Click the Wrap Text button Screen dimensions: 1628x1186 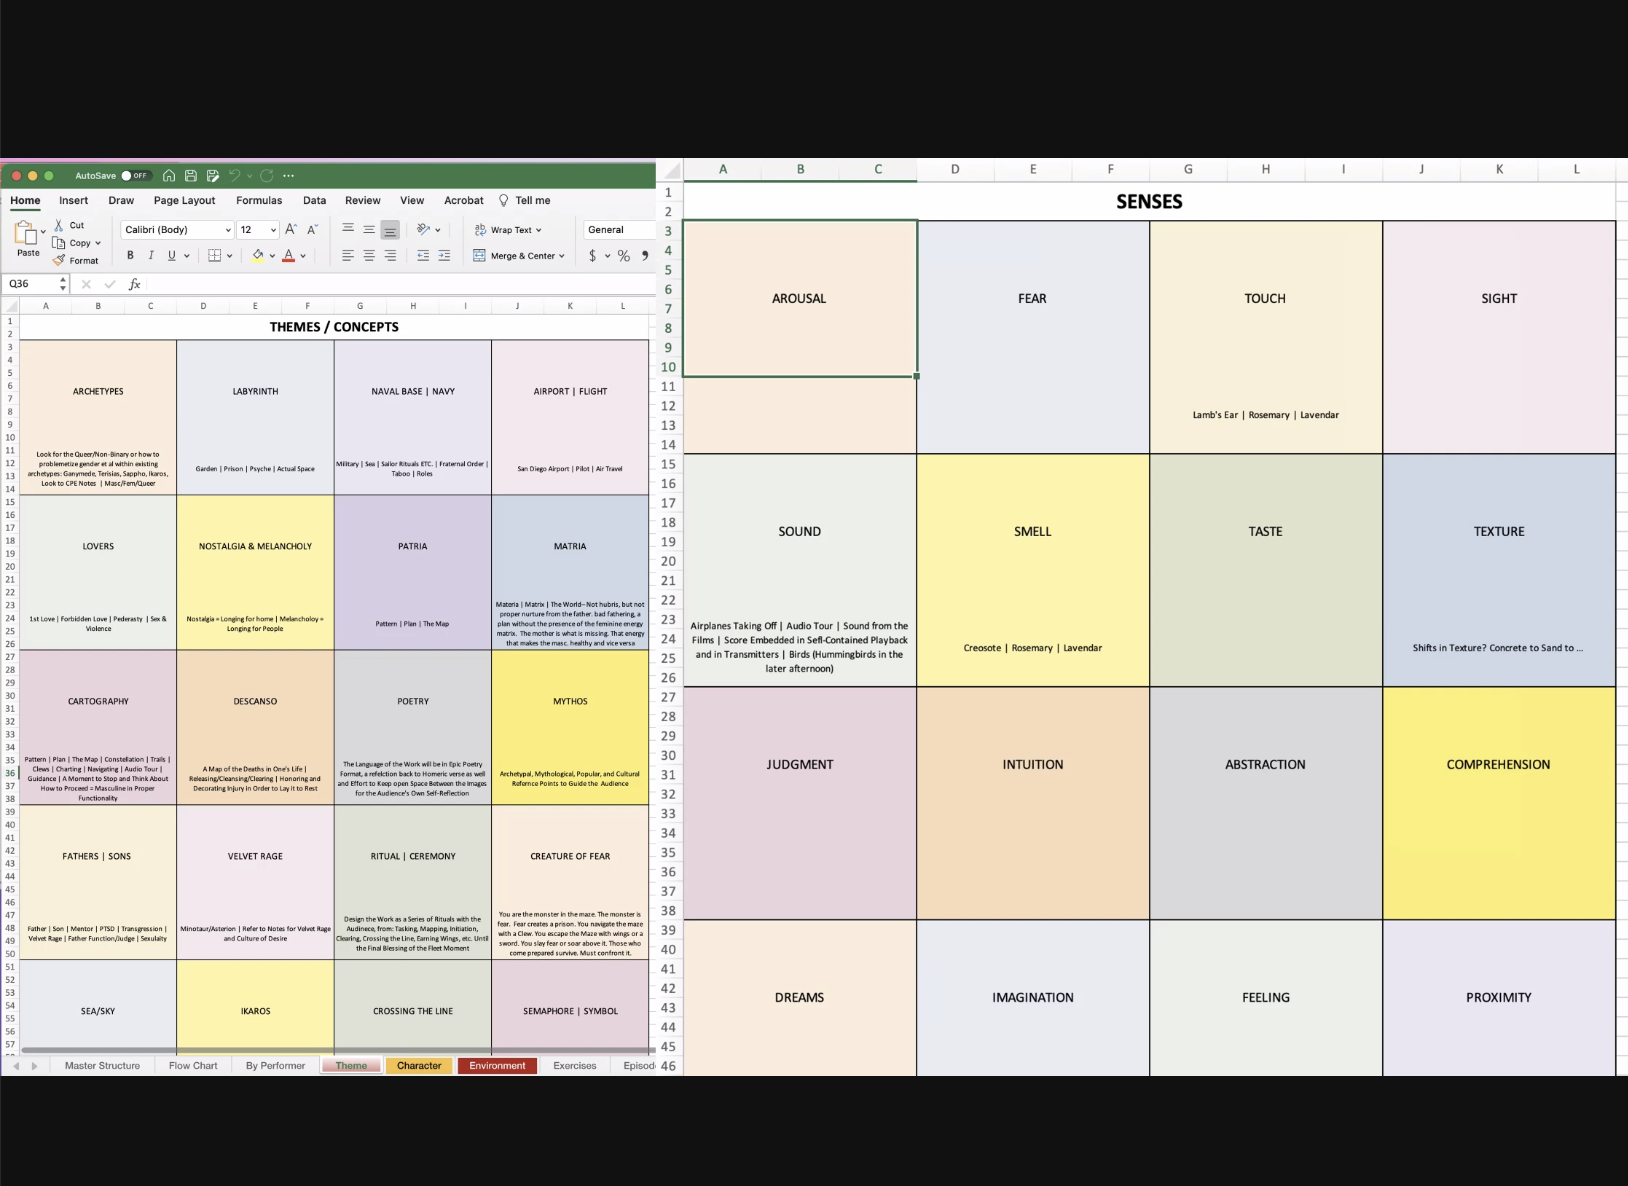(x=507, y=230)
